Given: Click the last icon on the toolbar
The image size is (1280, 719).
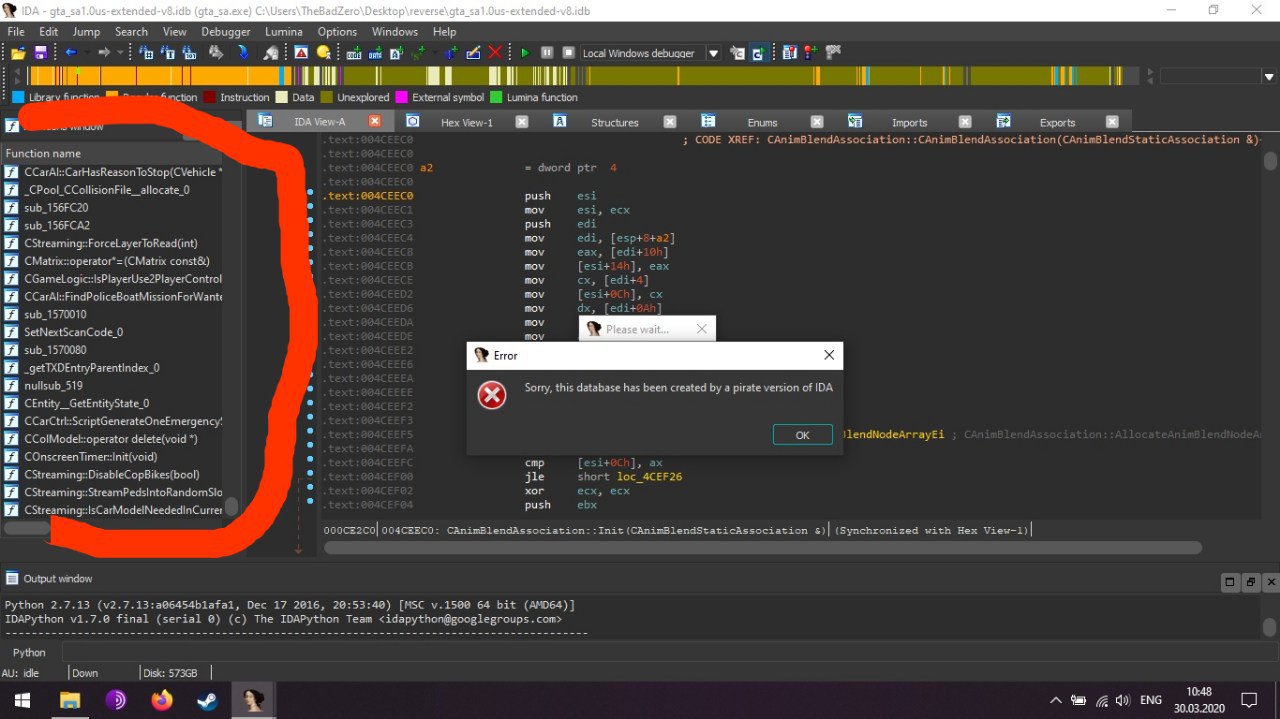Looking at the screenshot, I should (833, 53).
